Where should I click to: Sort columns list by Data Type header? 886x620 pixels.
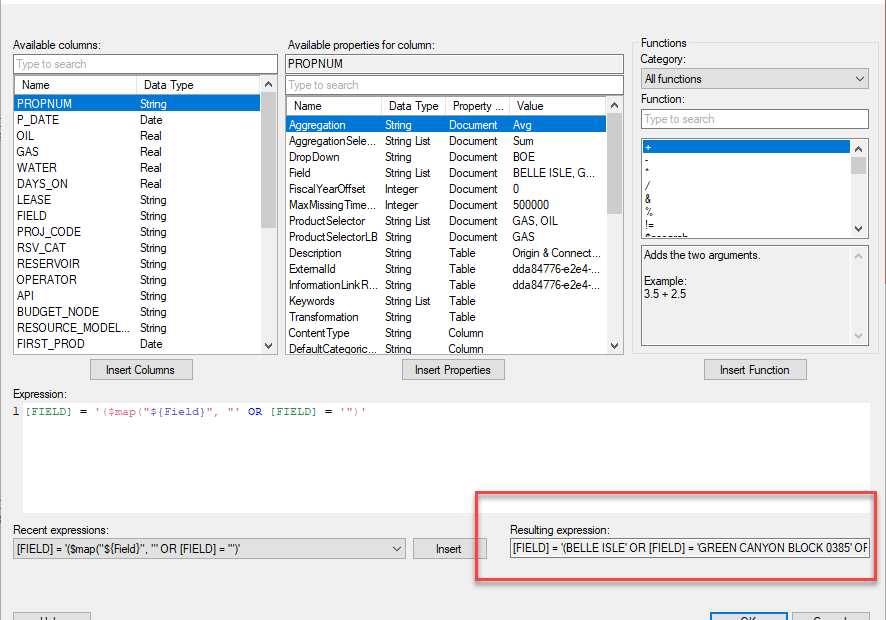[198, 85]
